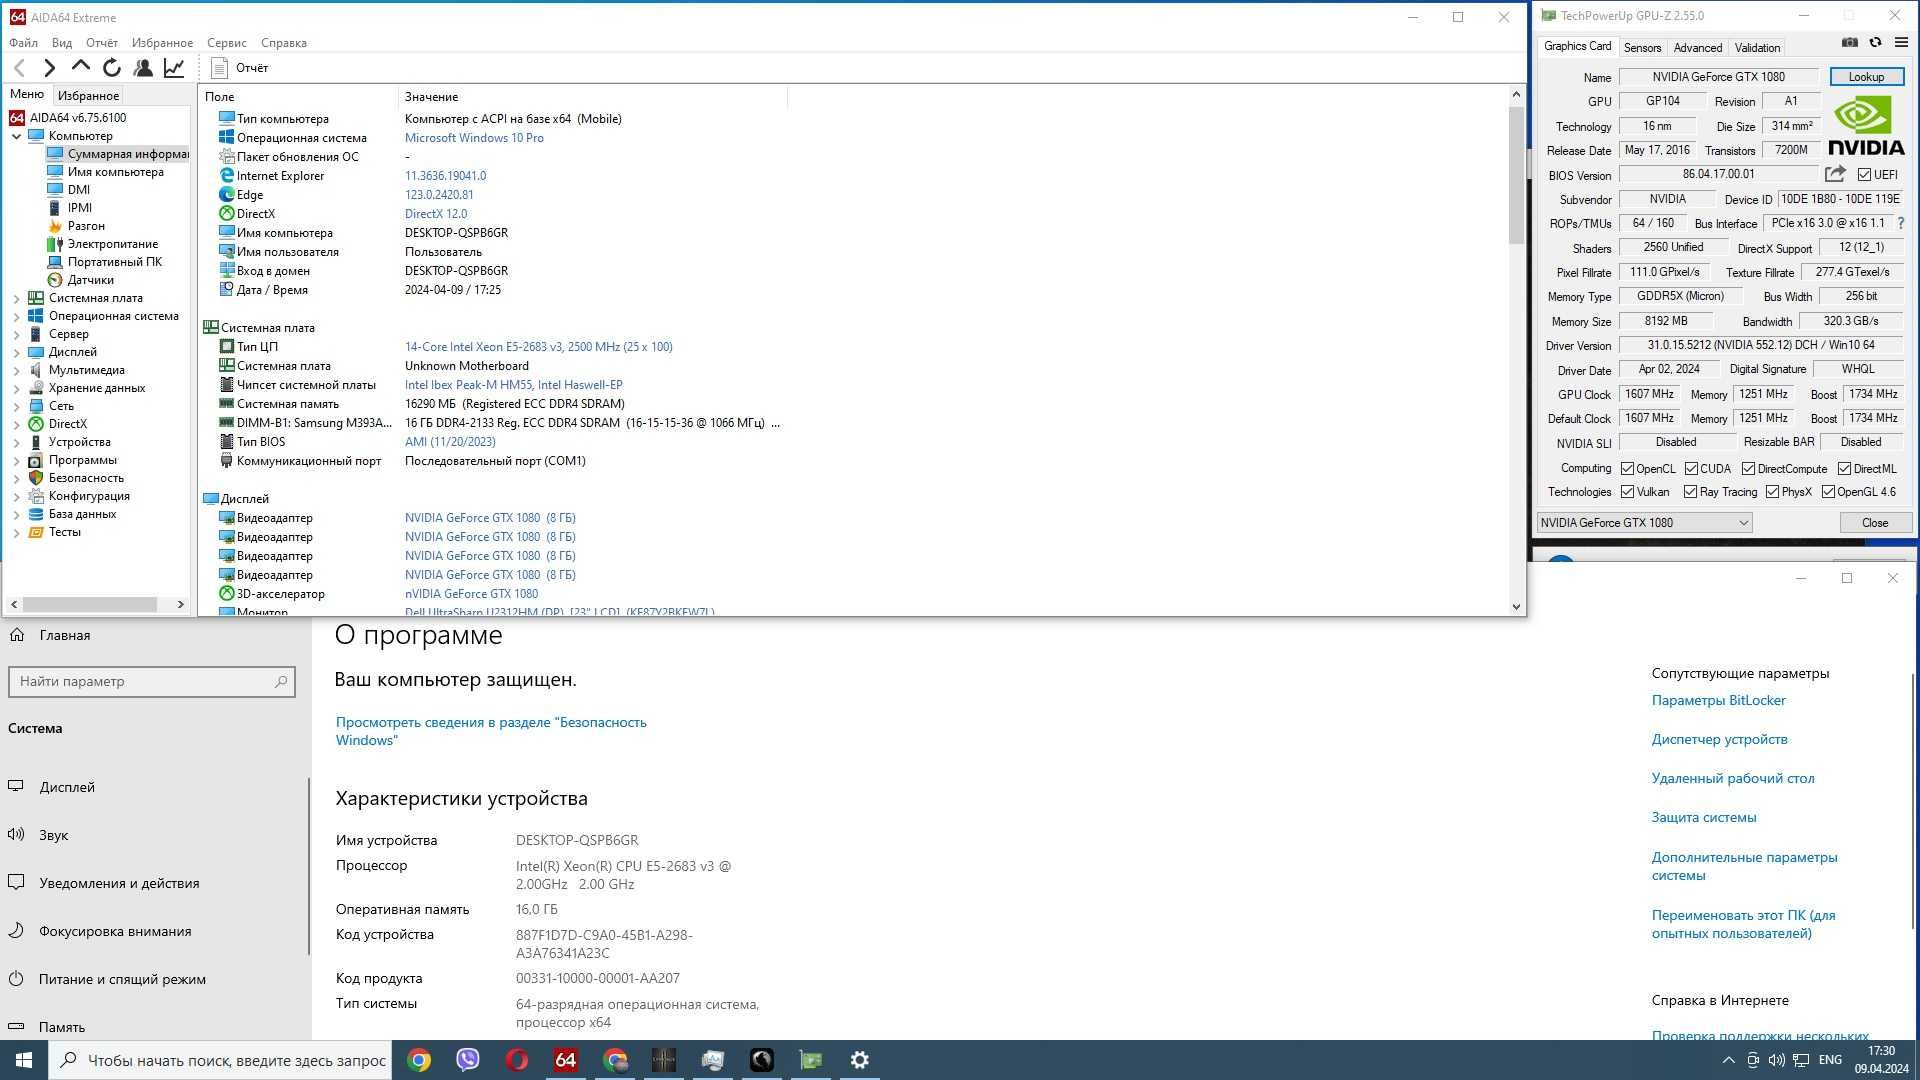Image resolution: width=1920 pixels, height=1080 pixels.
Task: Toggle OpenCL checkbox in GPU-Z
Action: click(1627, 469)
